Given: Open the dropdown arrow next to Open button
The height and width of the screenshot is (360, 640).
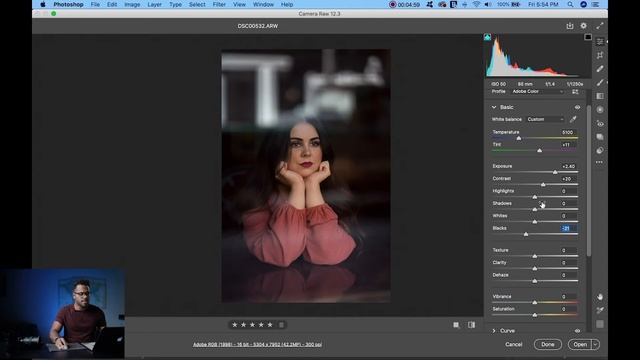Looking at the screenshot, I should pyautogui.click(x=596, y=344).
